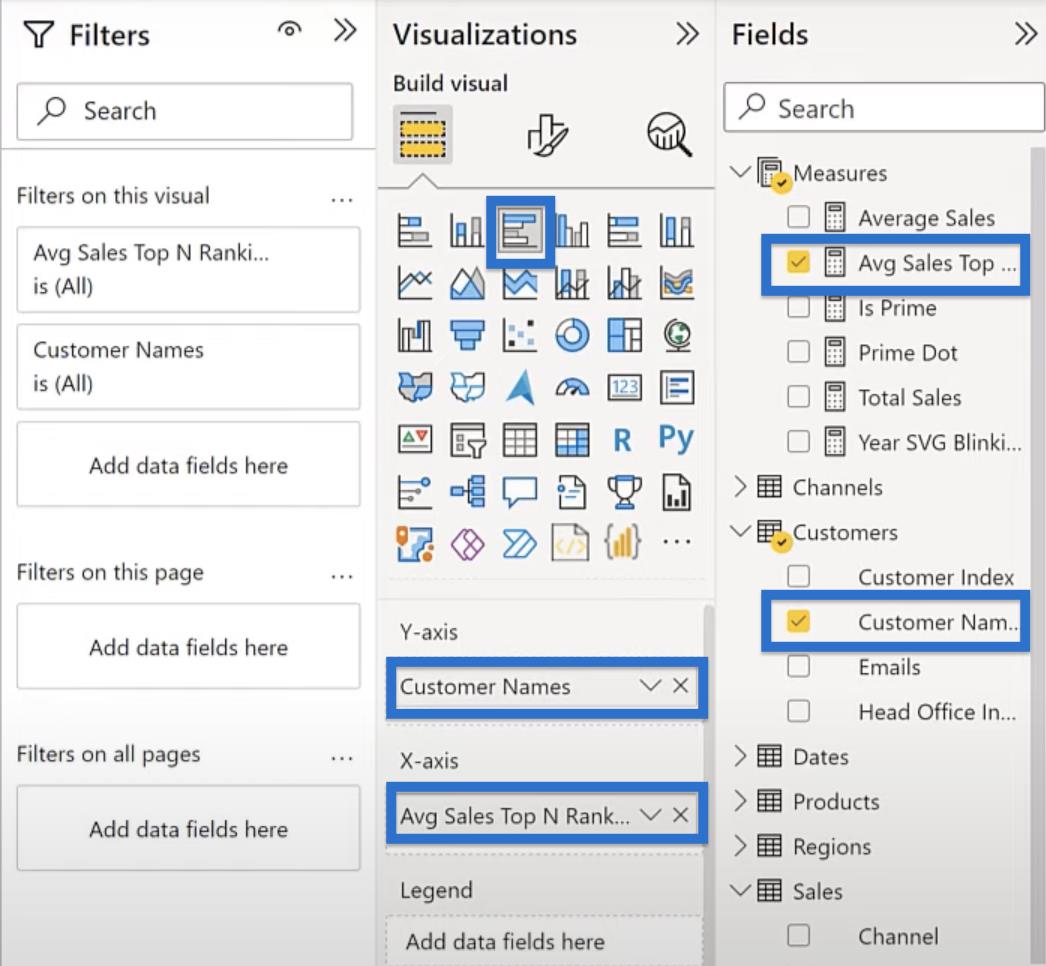The width and height of the screenshot is (1046, 966).
Task: Open more visuals ellipsis menu
Action: (676, 542)
